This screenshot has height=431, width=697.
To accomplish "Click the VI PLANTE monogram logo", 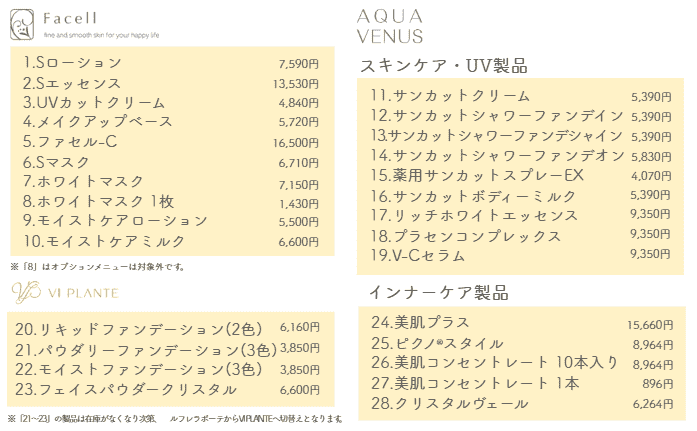I will tap(27, 292).
